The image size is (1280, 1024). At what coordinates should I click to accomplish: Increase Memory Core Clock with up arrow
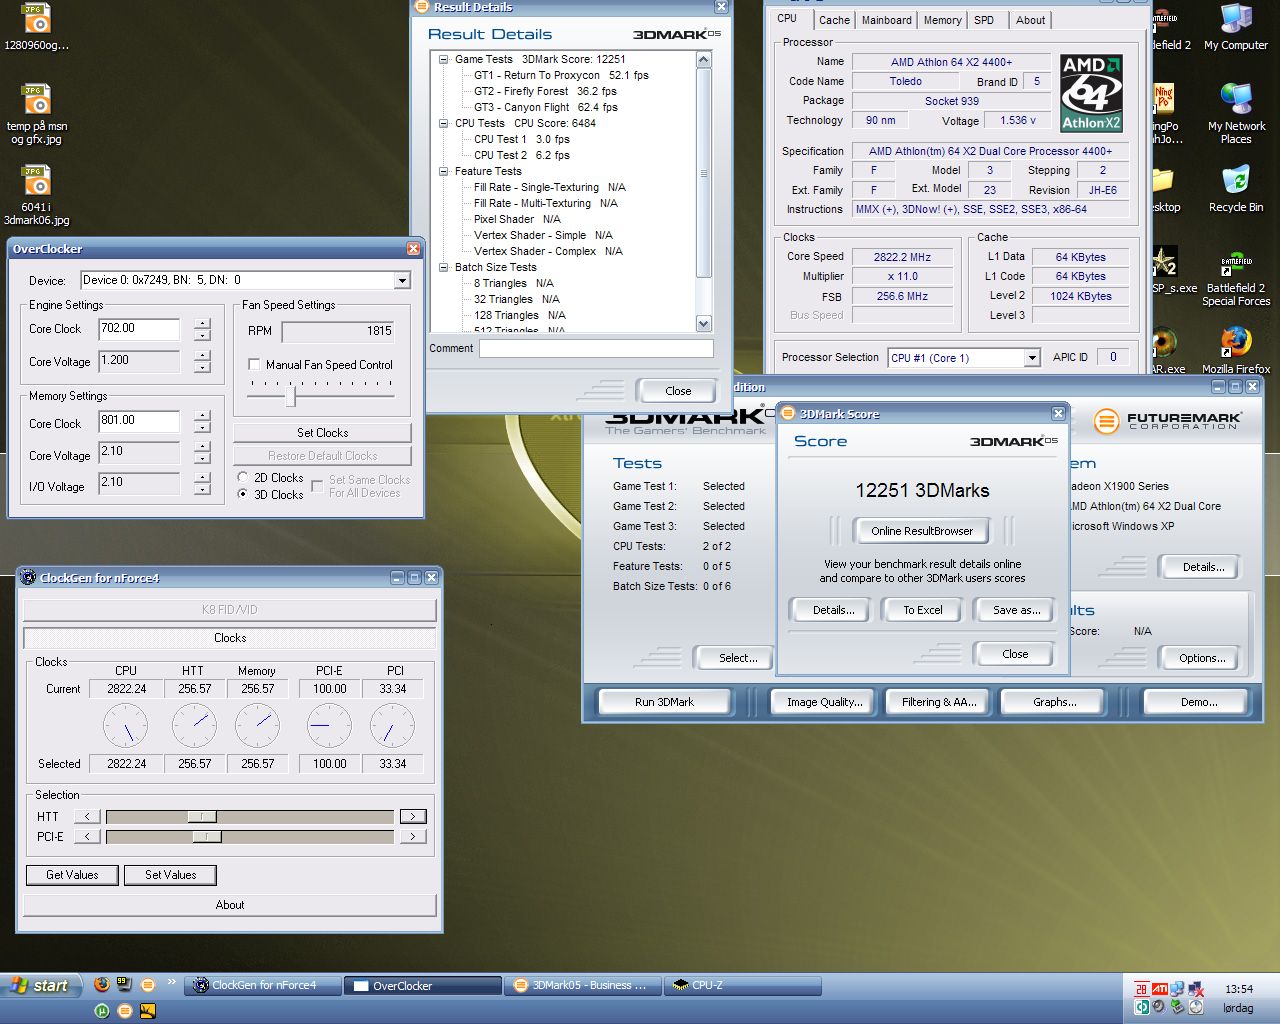coord(203,415)
